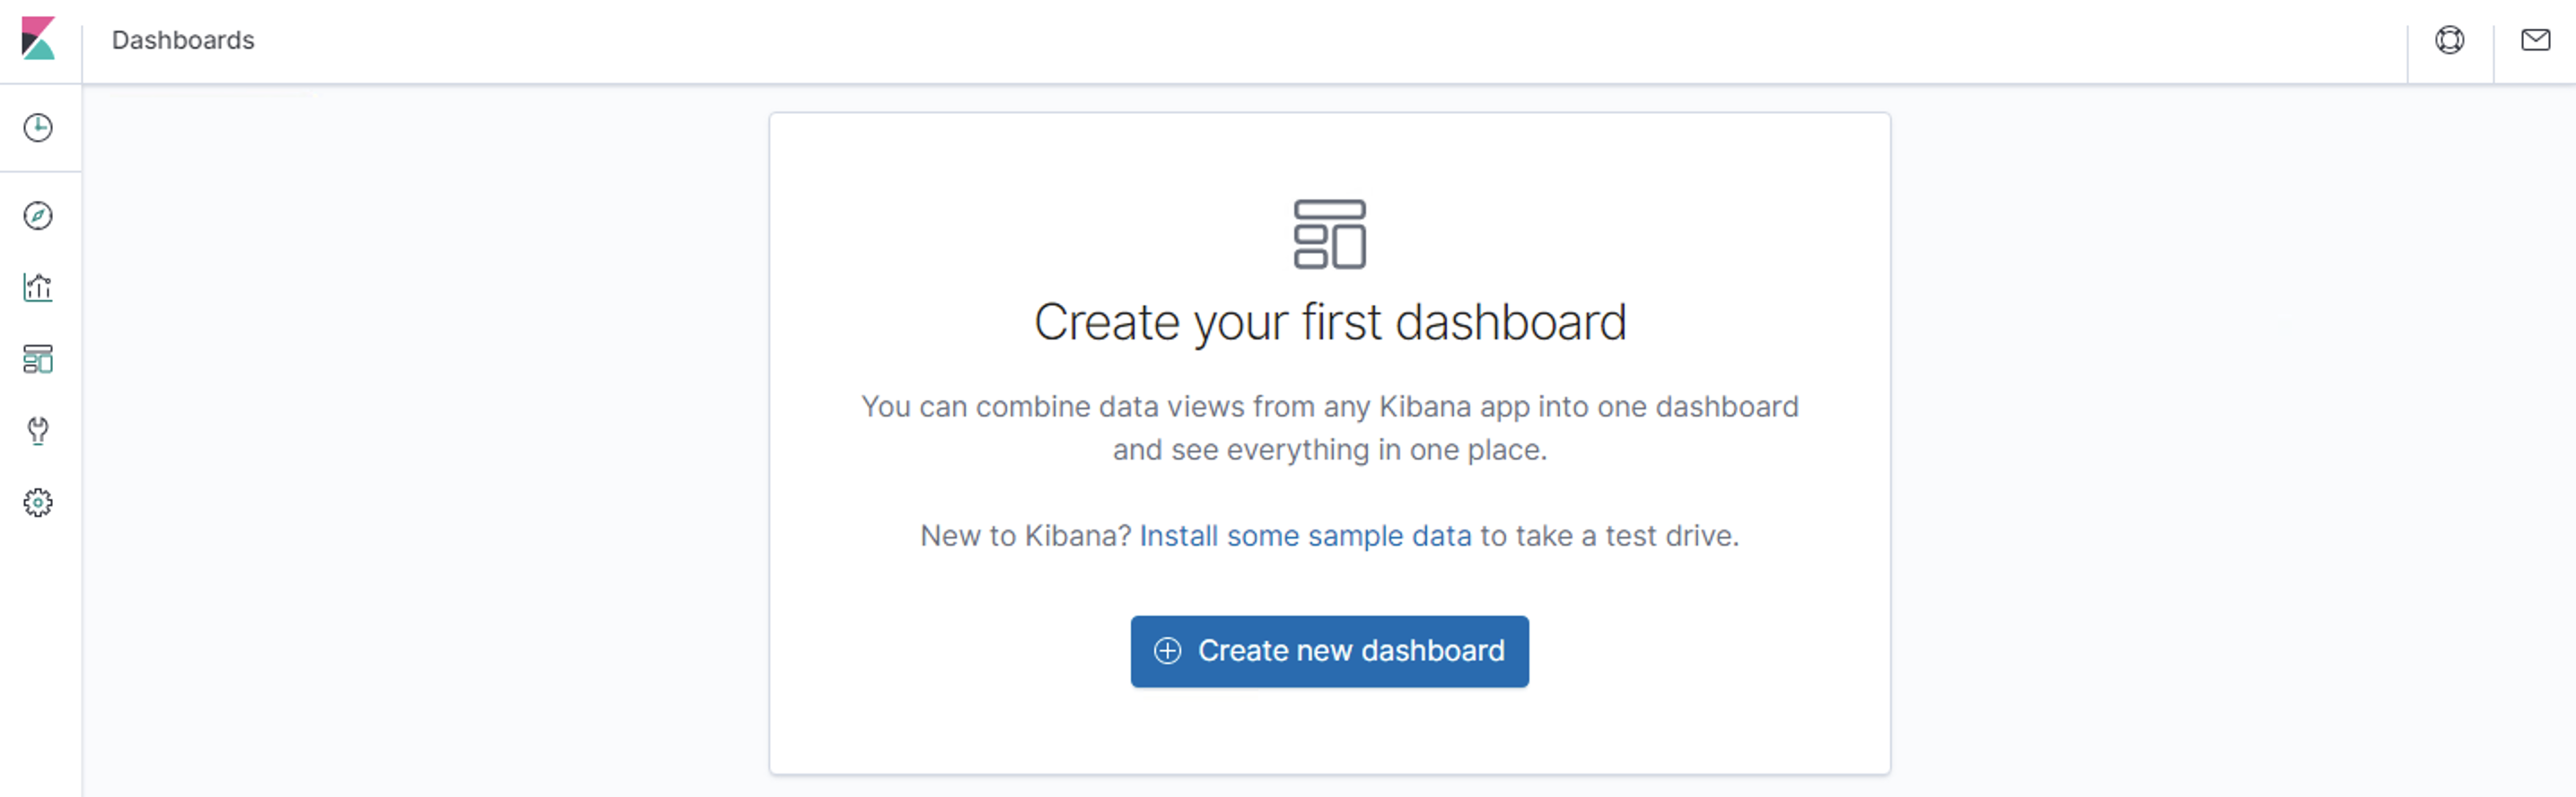The height and width of the screenshot is (797, 2576).
Task: Open Discover via the compass icon
Action: 38,216
